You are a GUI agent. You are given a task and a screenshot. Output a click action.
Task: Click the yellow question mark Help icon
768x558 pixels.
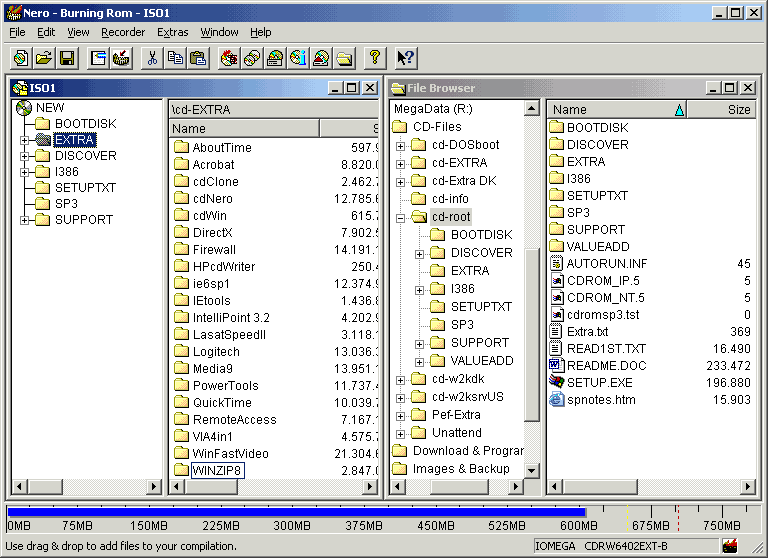375,58
